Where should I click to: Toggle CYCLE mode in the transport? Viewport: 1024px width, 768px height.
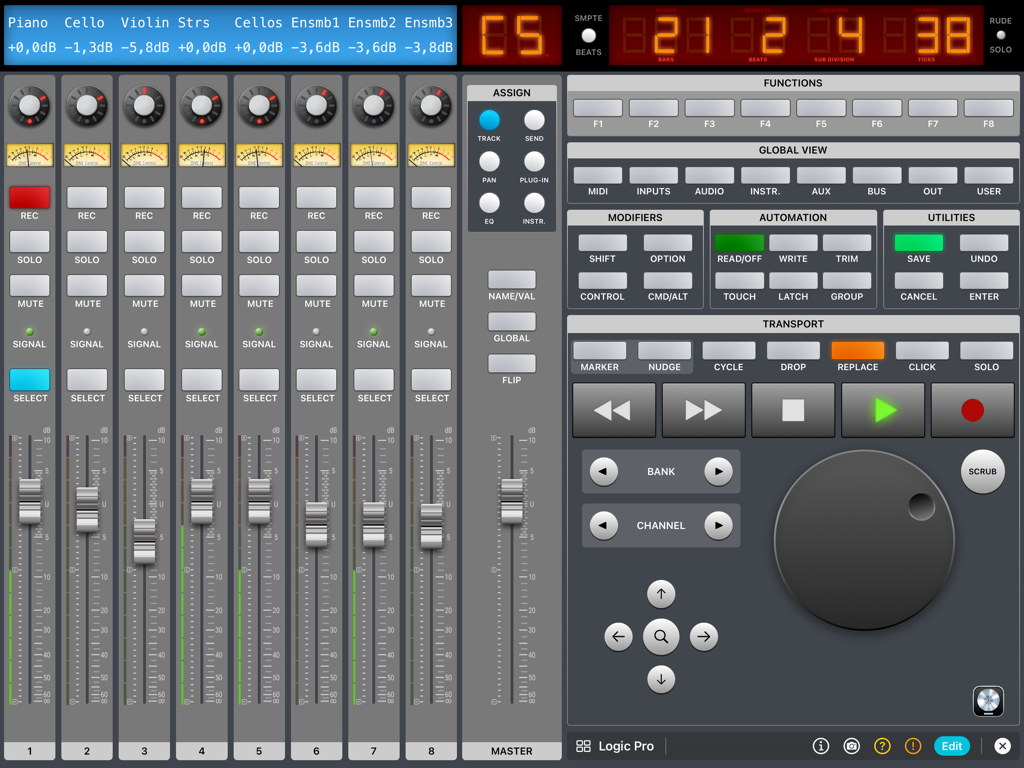[x=728, y=355]
